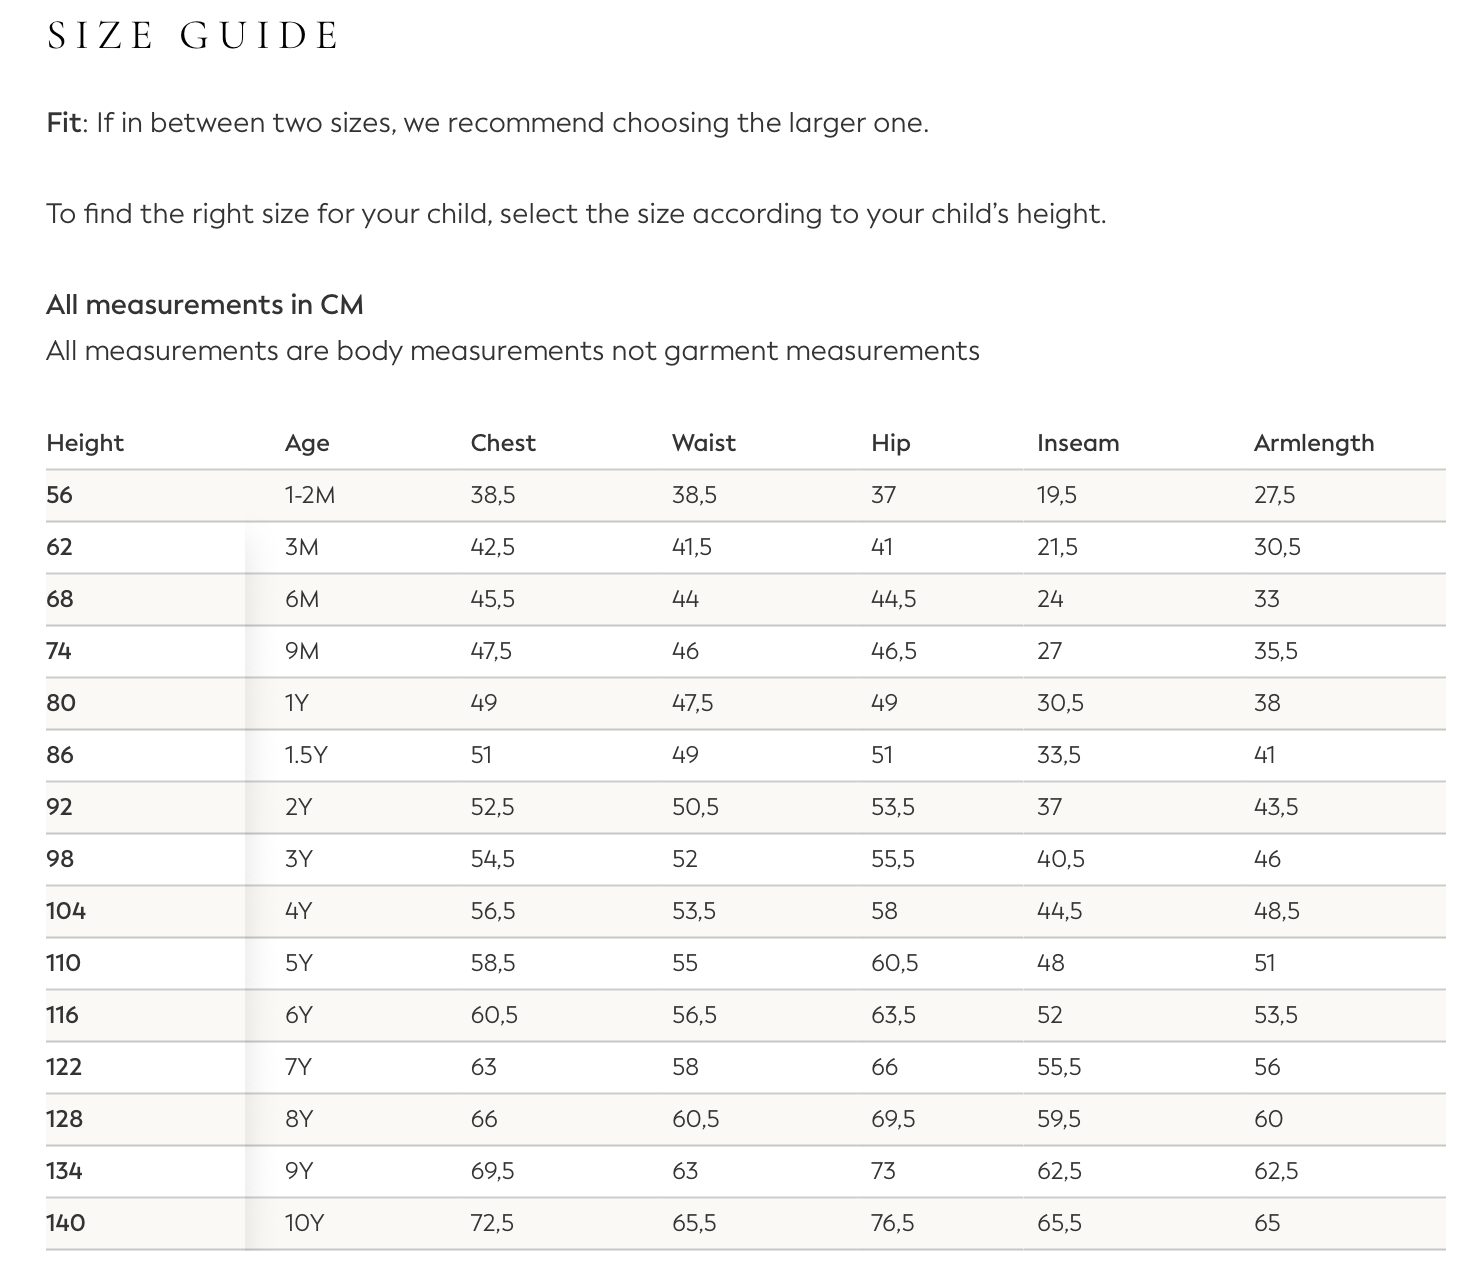Select the height 140 row label

66,1223
